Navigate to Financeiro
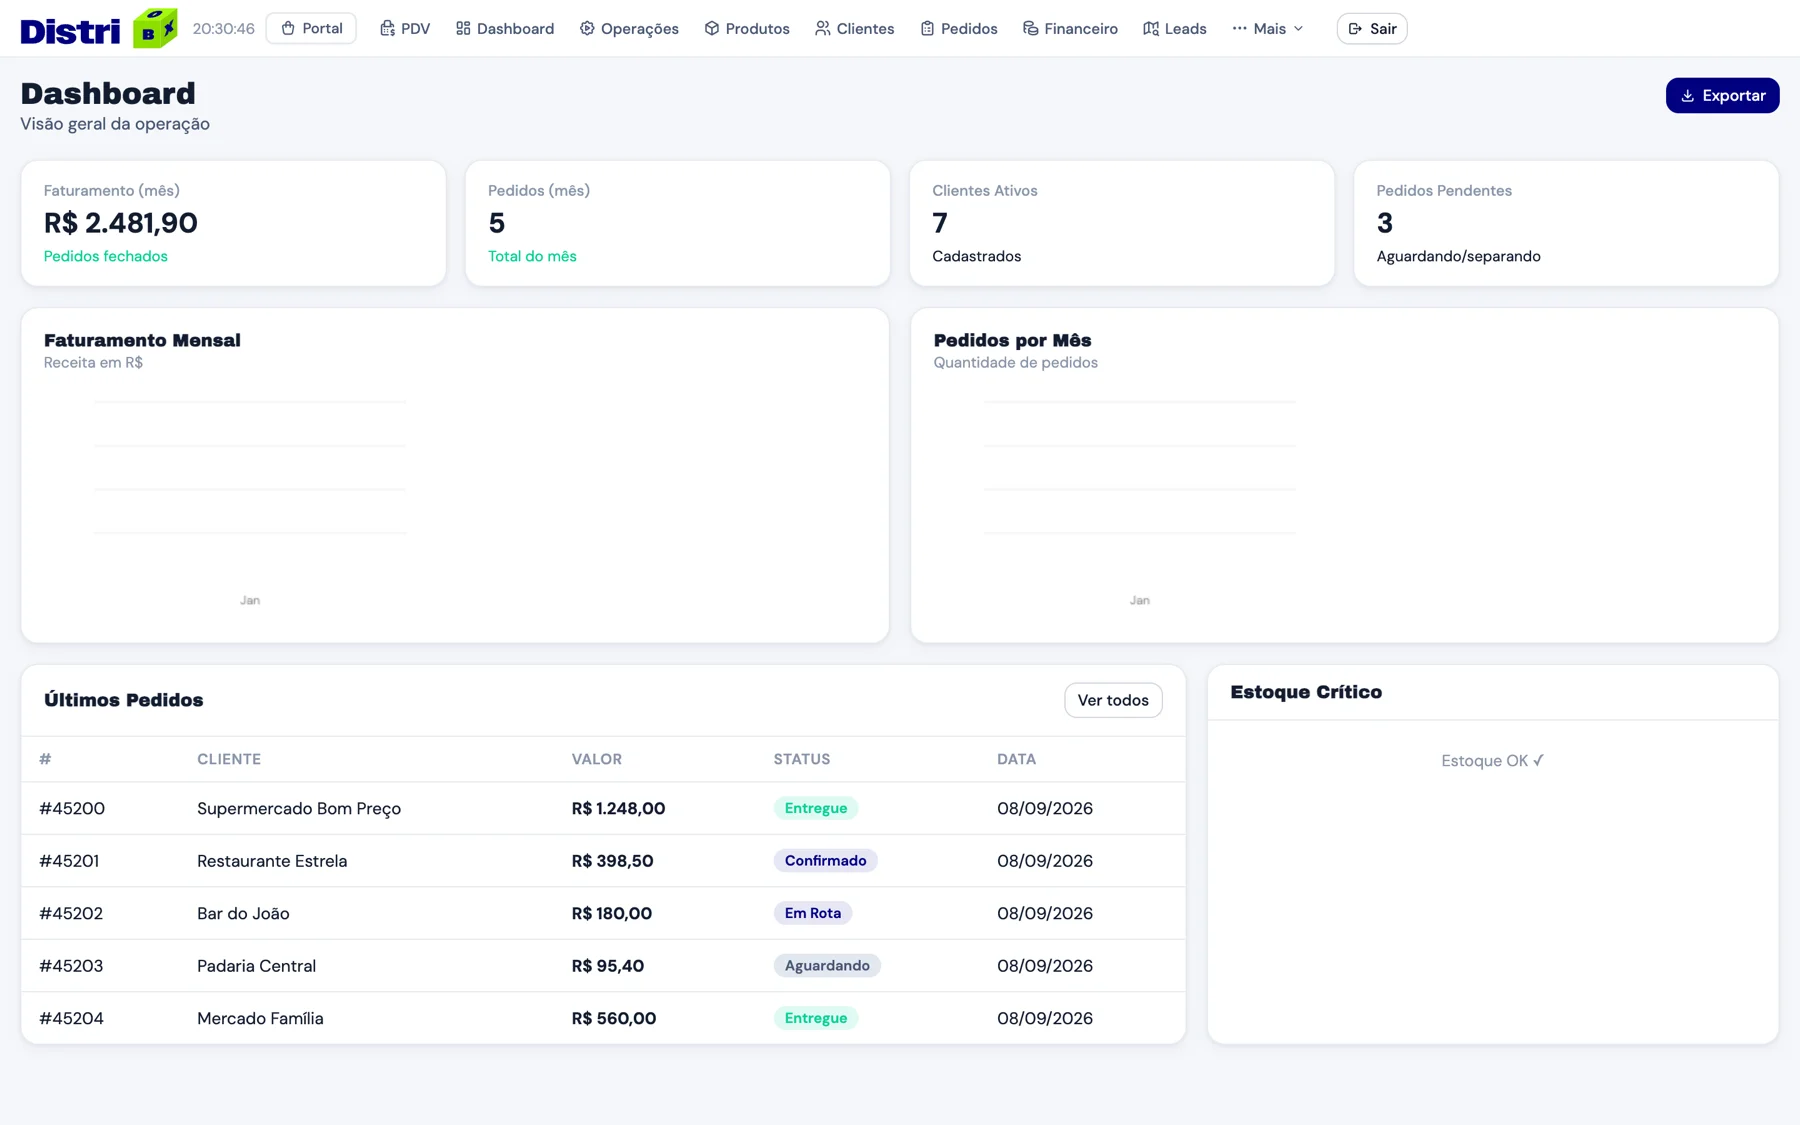Screen dimensions: 1800x1125 coord(1070,28)
